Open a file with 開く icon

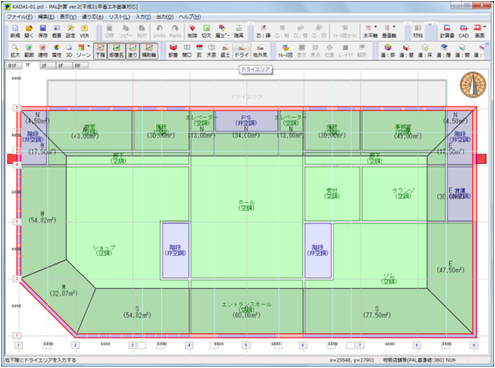(29, 31)
